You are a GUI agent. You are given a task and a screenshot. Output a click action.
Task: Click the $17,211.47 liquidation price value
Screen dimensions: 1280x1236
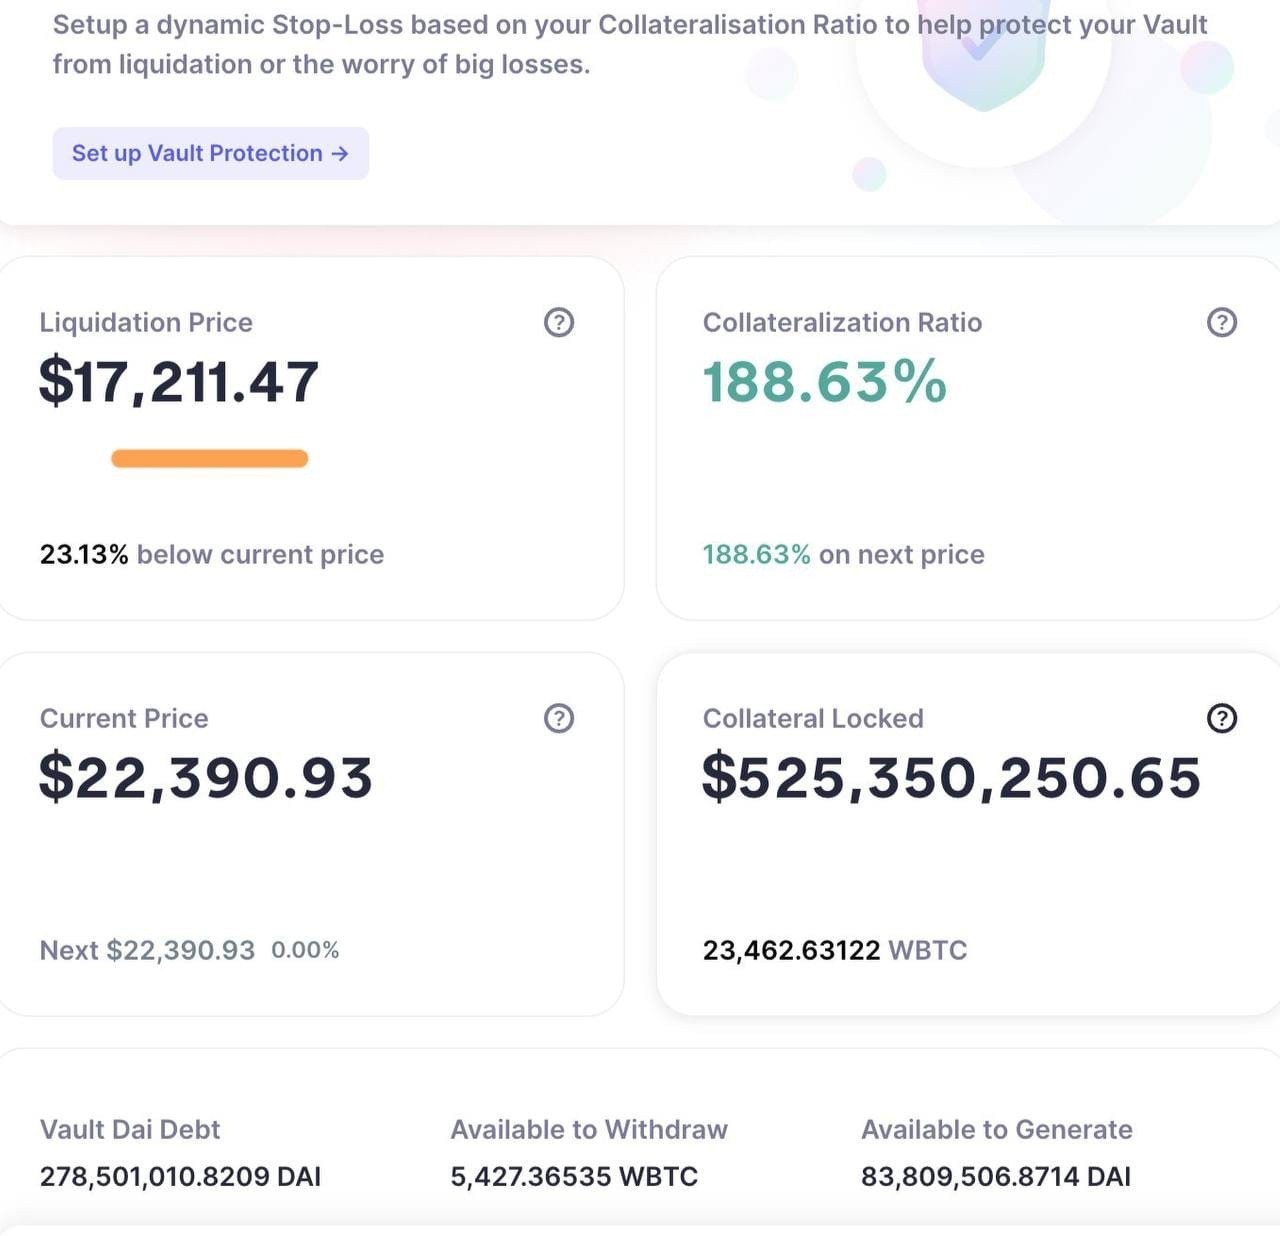[179, 382]
